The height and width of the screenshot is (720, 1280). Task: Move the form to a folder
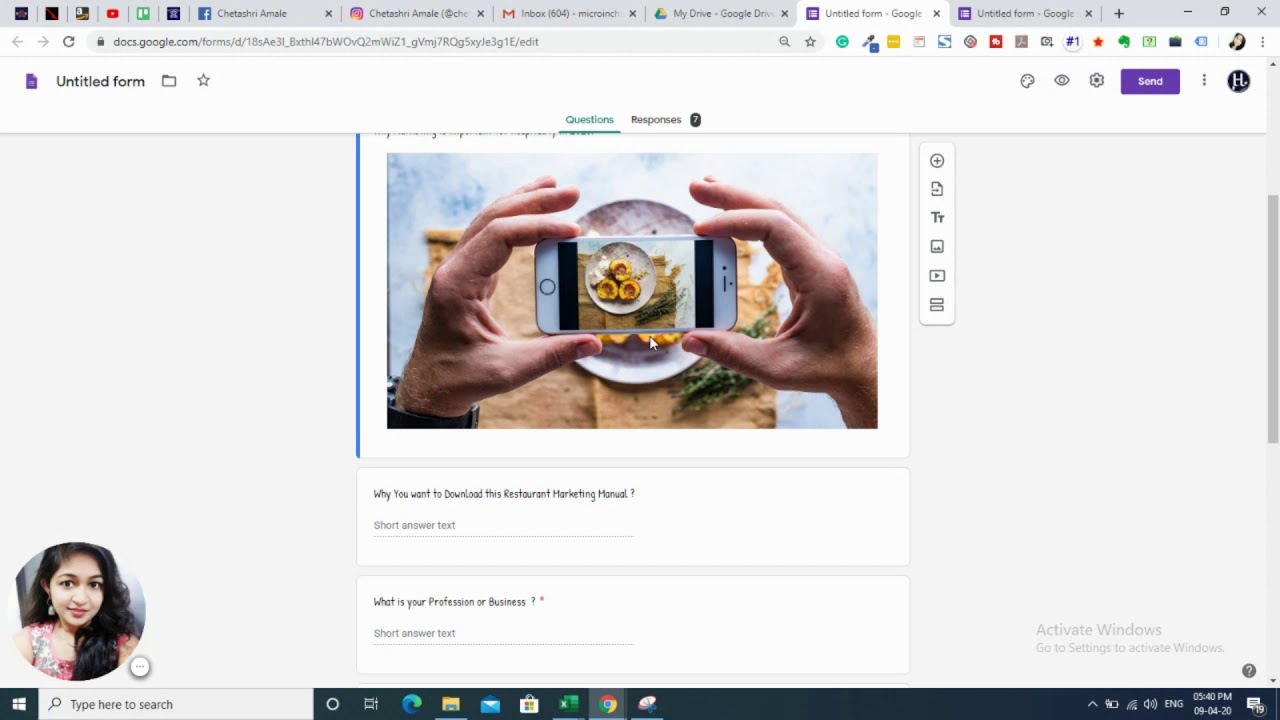(169, 81)
